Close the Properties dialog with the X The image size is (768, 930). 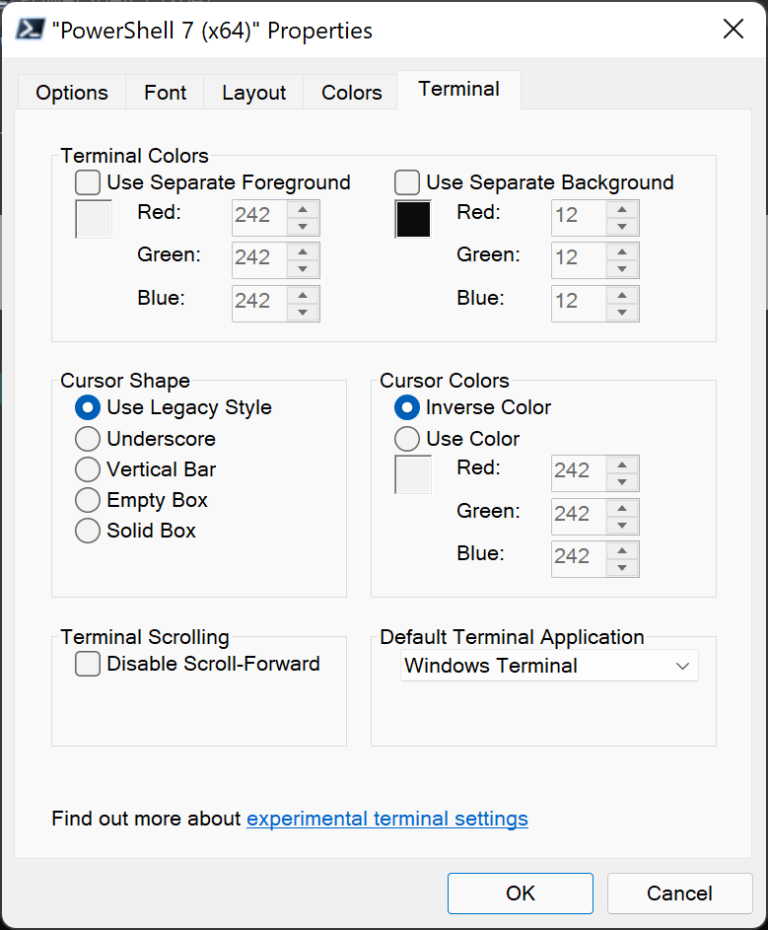point(733,29)
